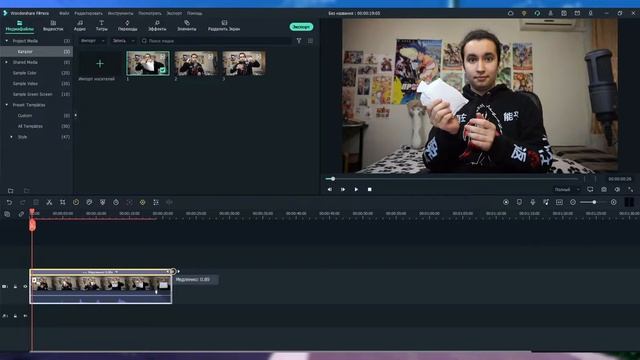
Task: Expand the preview to fullscreen icon
Action: point(631,189)
